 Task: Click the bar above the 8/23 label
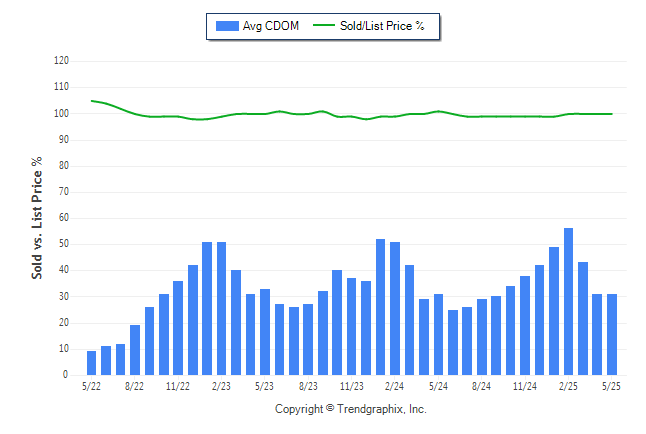pyautogui.click(x=308, y=339)
